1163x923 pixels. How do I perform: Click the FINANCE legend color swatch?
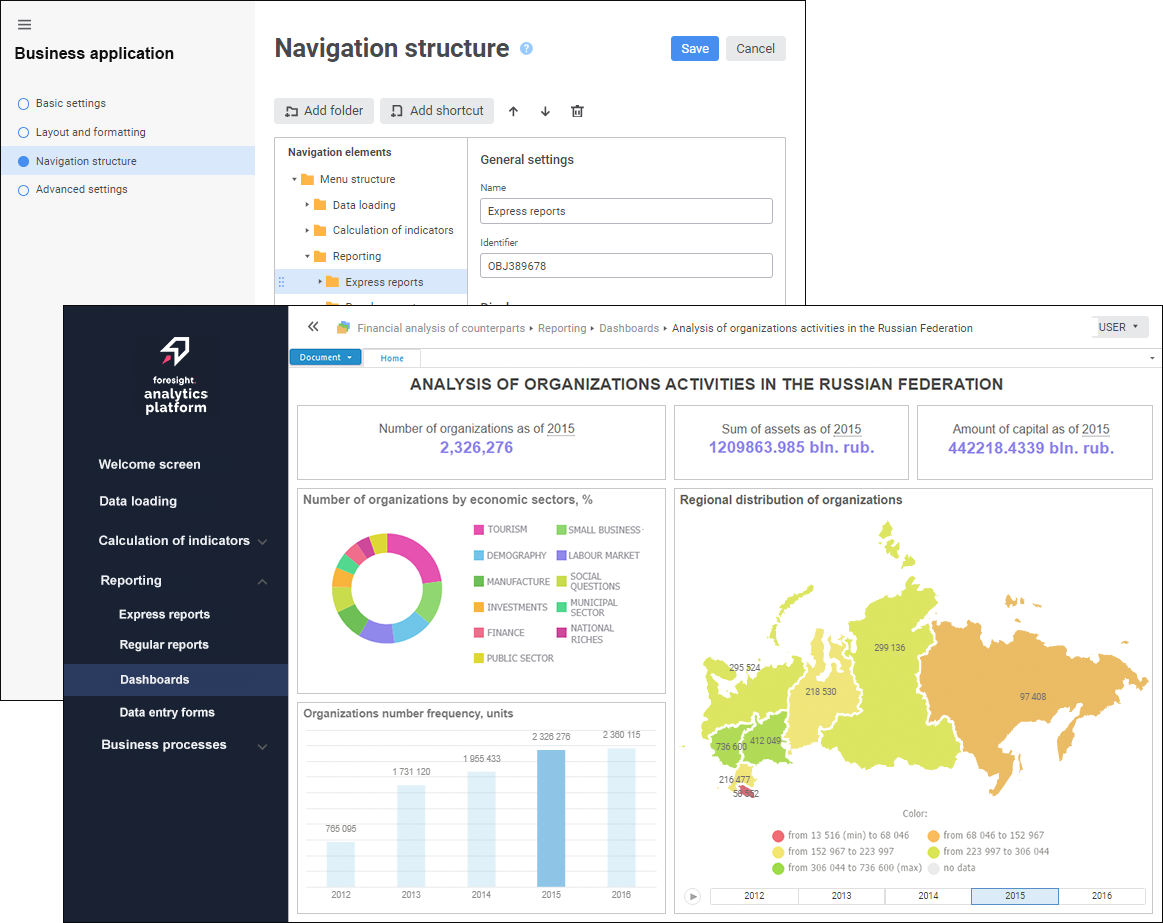pyautogui.click(x=478, y=633)
